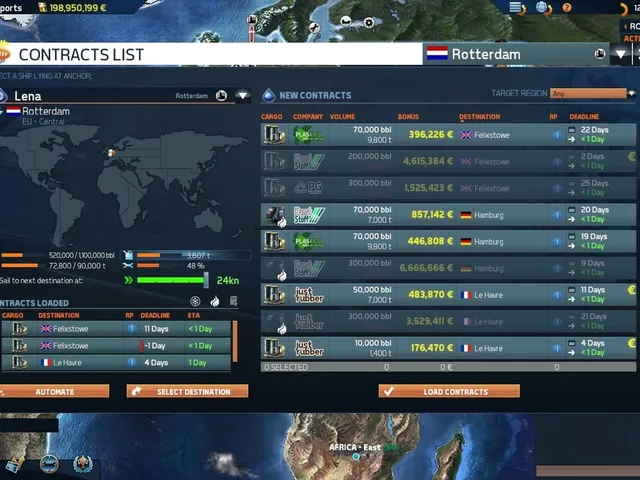The height and width of the screenshot is (480, 640).
Task: Click the harbor icon beside Rotterdam header
Action: point(600,53)
